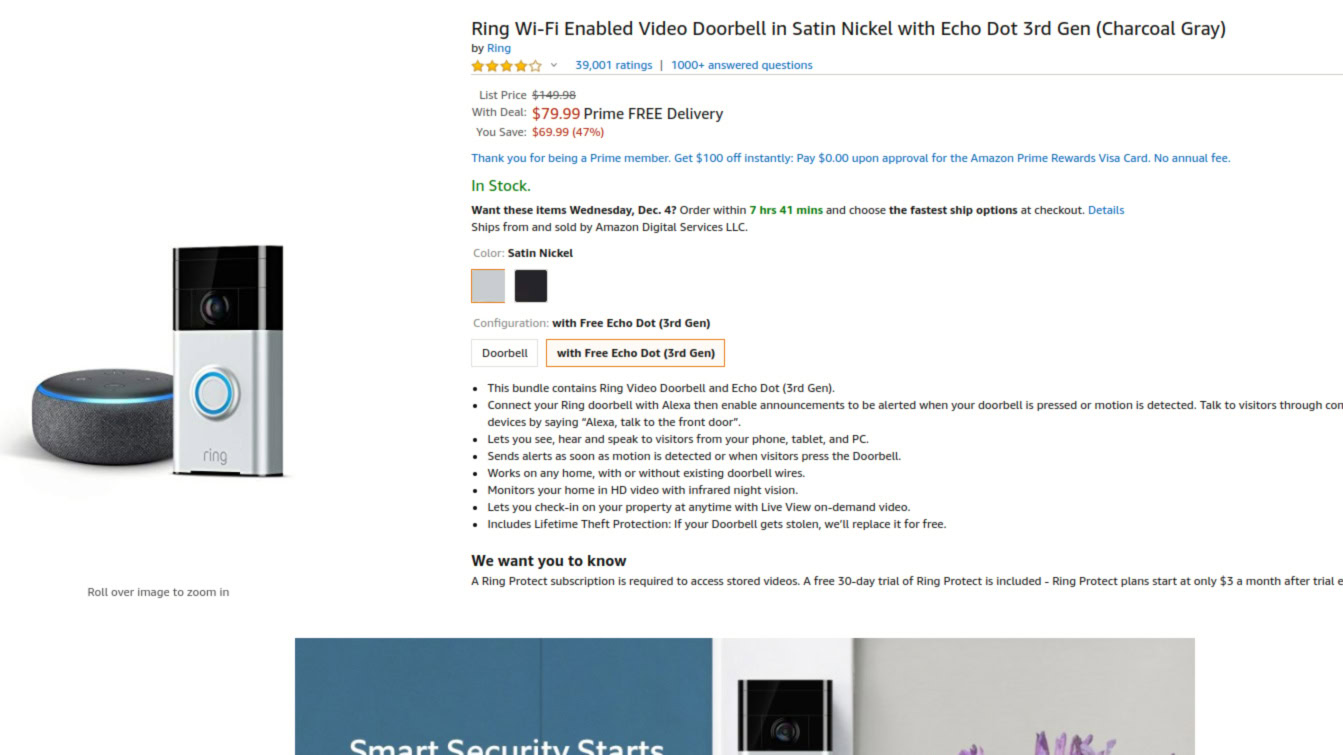Select the Satin Nickel color swatch
This screenshot has height=755, width=1343.
click(488, 286)
